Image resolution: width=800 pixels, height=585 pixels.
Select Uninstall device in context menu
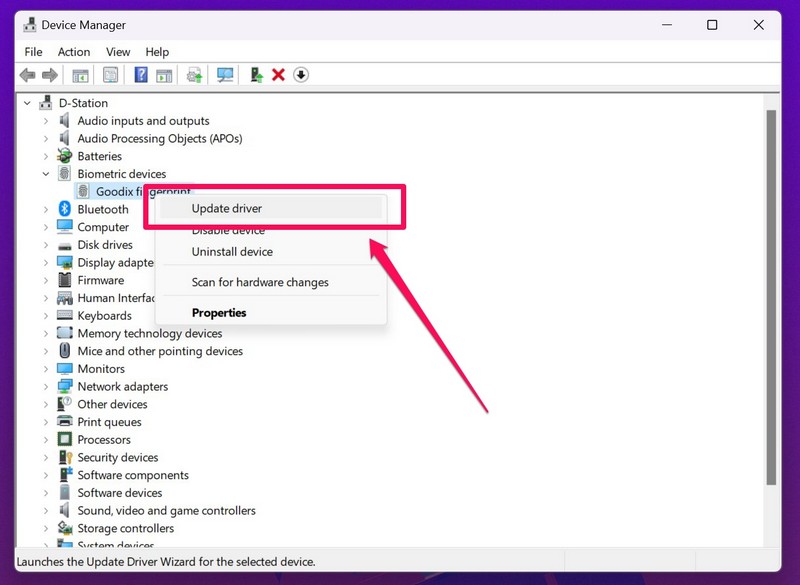click(232, 252)
